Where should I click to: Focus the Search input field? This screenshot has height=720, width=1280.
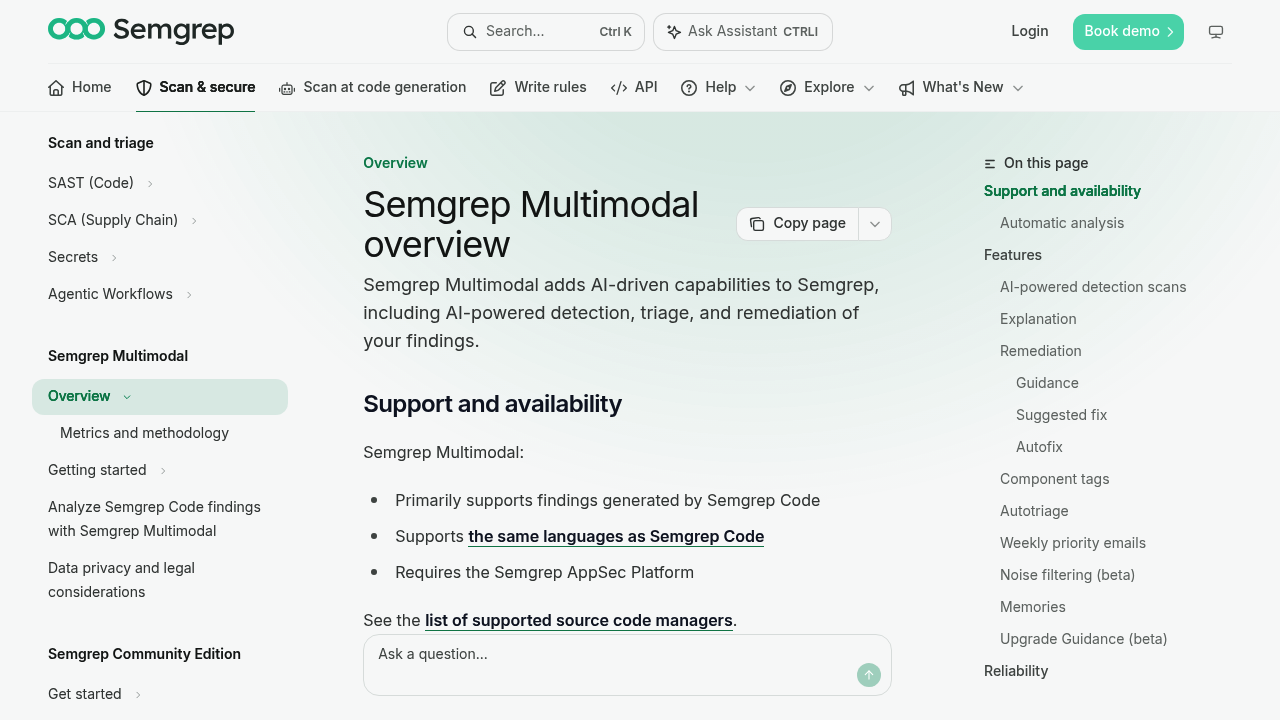546,32
